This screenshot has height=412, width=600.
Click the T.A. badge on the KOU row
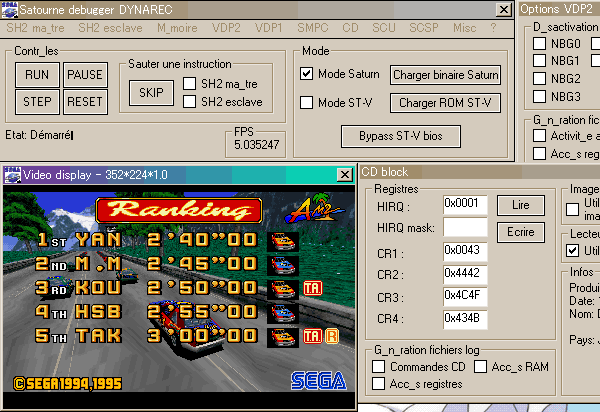(x=313, y=288)
